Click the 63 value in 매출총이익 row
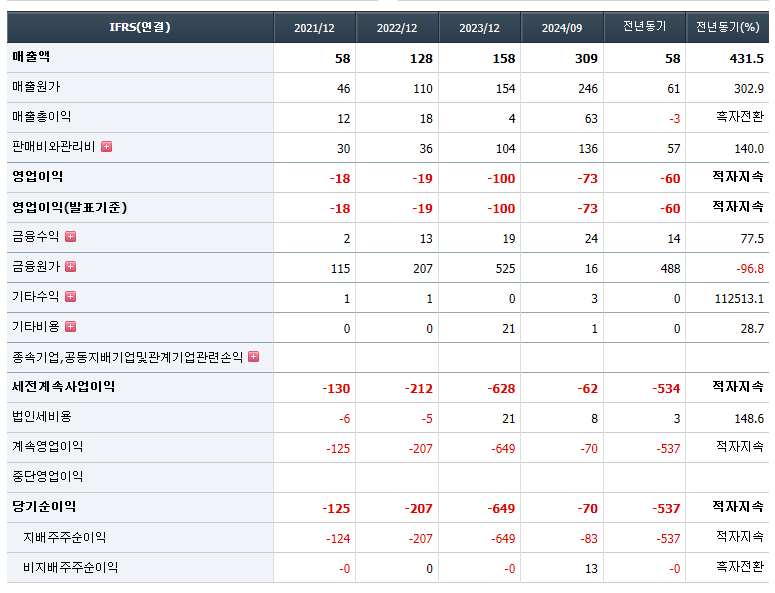 click(591, 119)
